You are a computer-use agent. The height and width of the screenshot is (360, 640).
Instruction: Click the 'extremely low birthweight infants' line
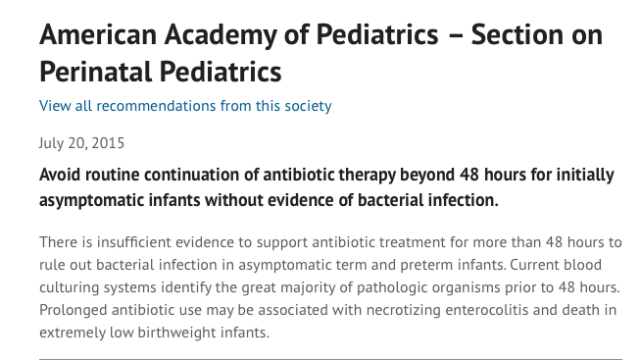(x=154, y=333)
